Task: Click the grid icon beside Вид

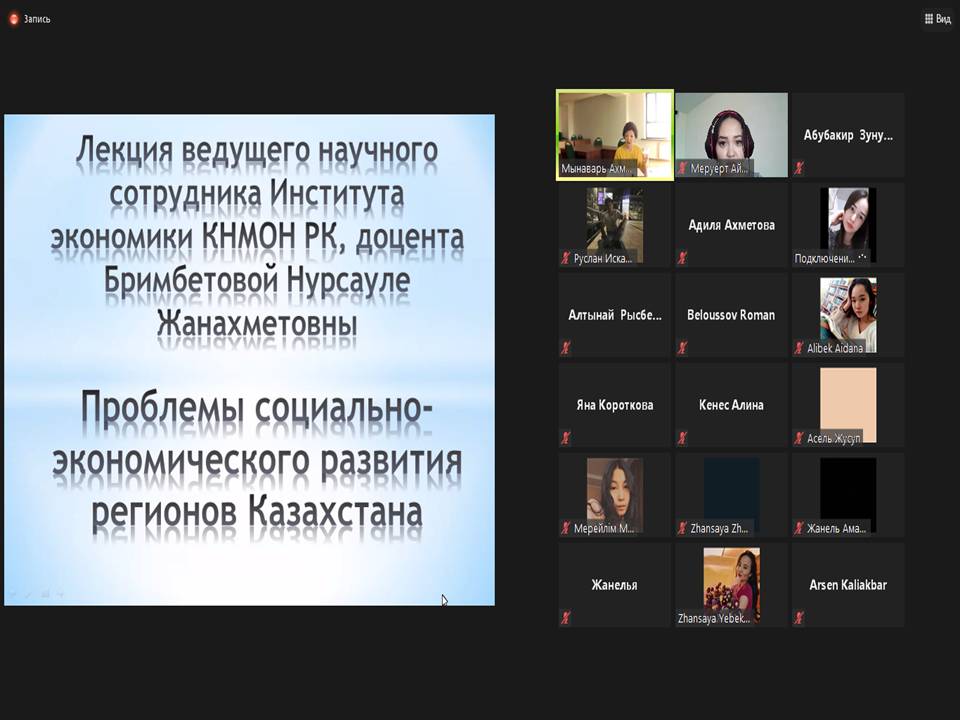Action: (927, 19)
